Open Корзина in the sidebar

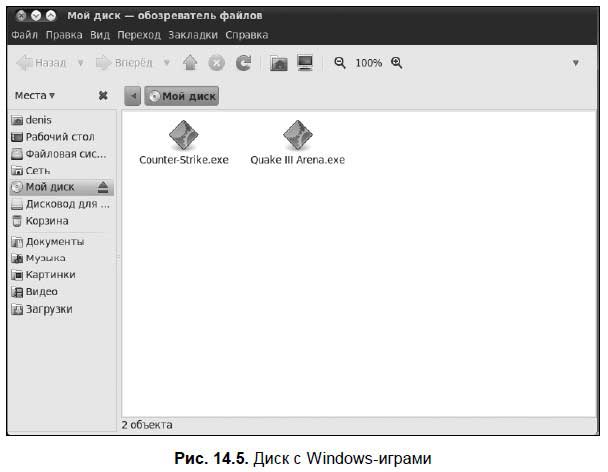click(x=46, y=221)
